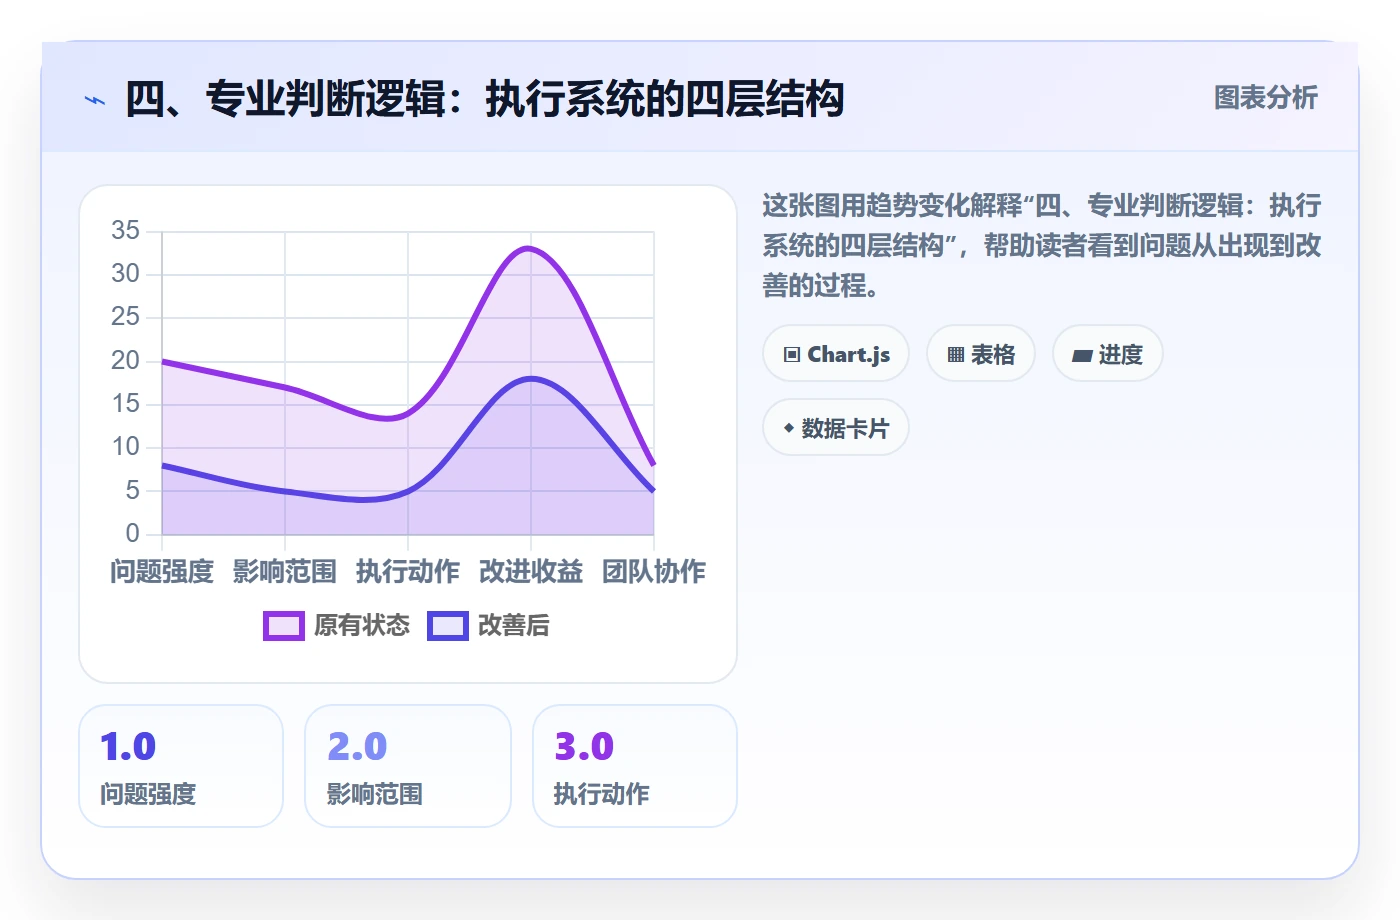Image resolution: width=1400 pixels, height=920 pixels.
Task: Click the bar icon on 进度 tag
Action: [1082, 355]
